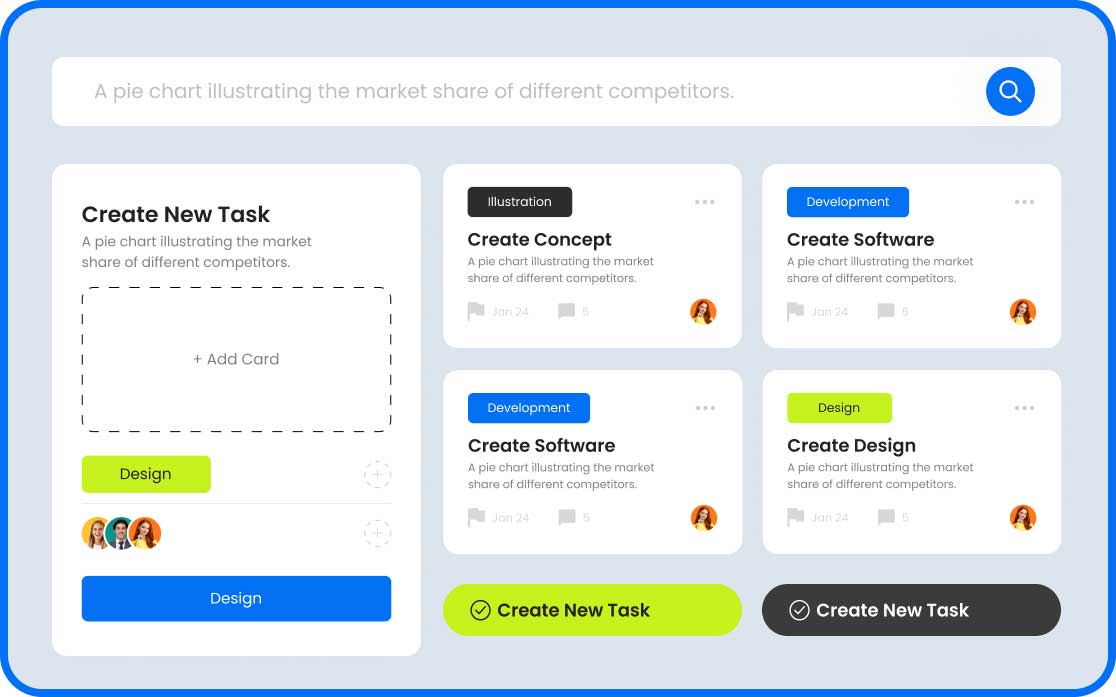Click the checkmark icon in lime Create New Task button

(480, 610)
